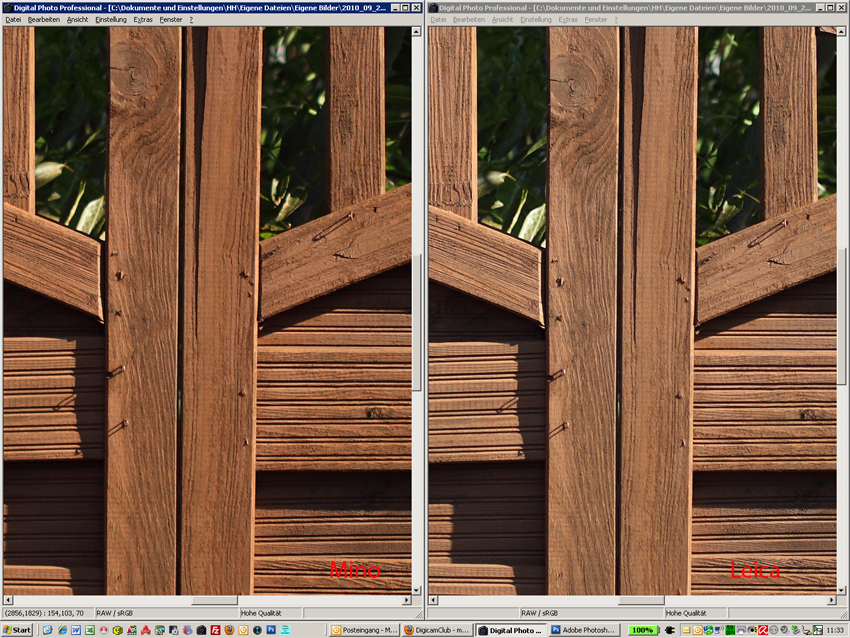
Task: Click the right window title bar app icon
Action: (x=433, y=8)
